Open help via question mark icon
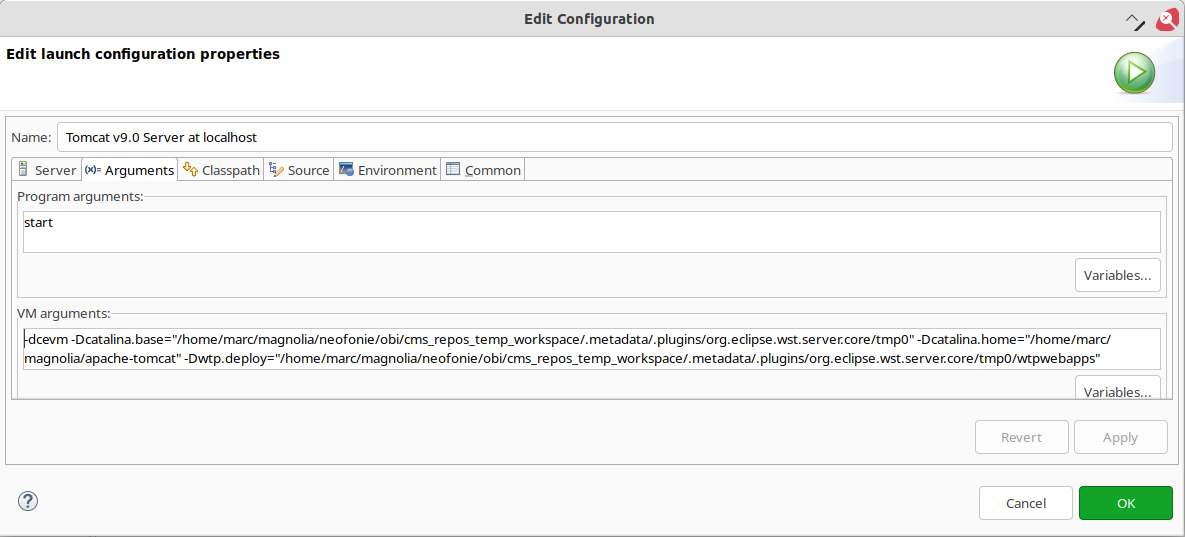This screenshot has width=1185, height=537. coord(28,501)
